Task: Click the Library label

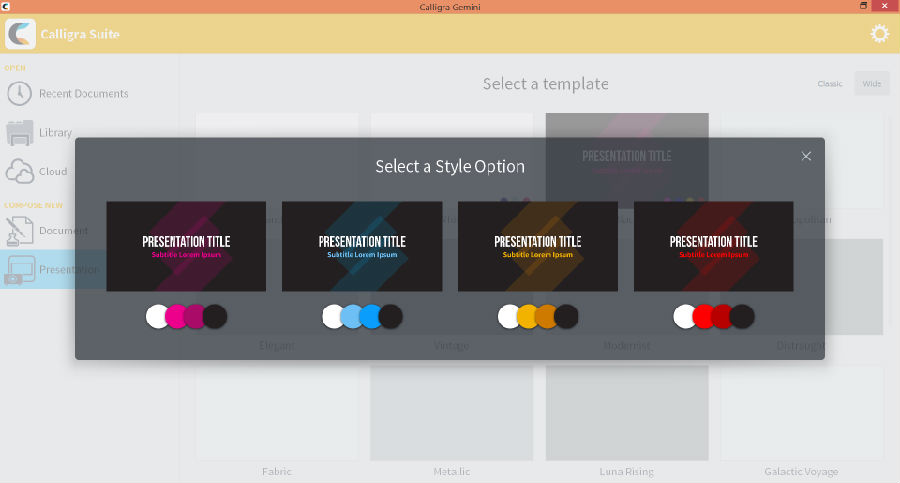Action: (x=56, y=133)
